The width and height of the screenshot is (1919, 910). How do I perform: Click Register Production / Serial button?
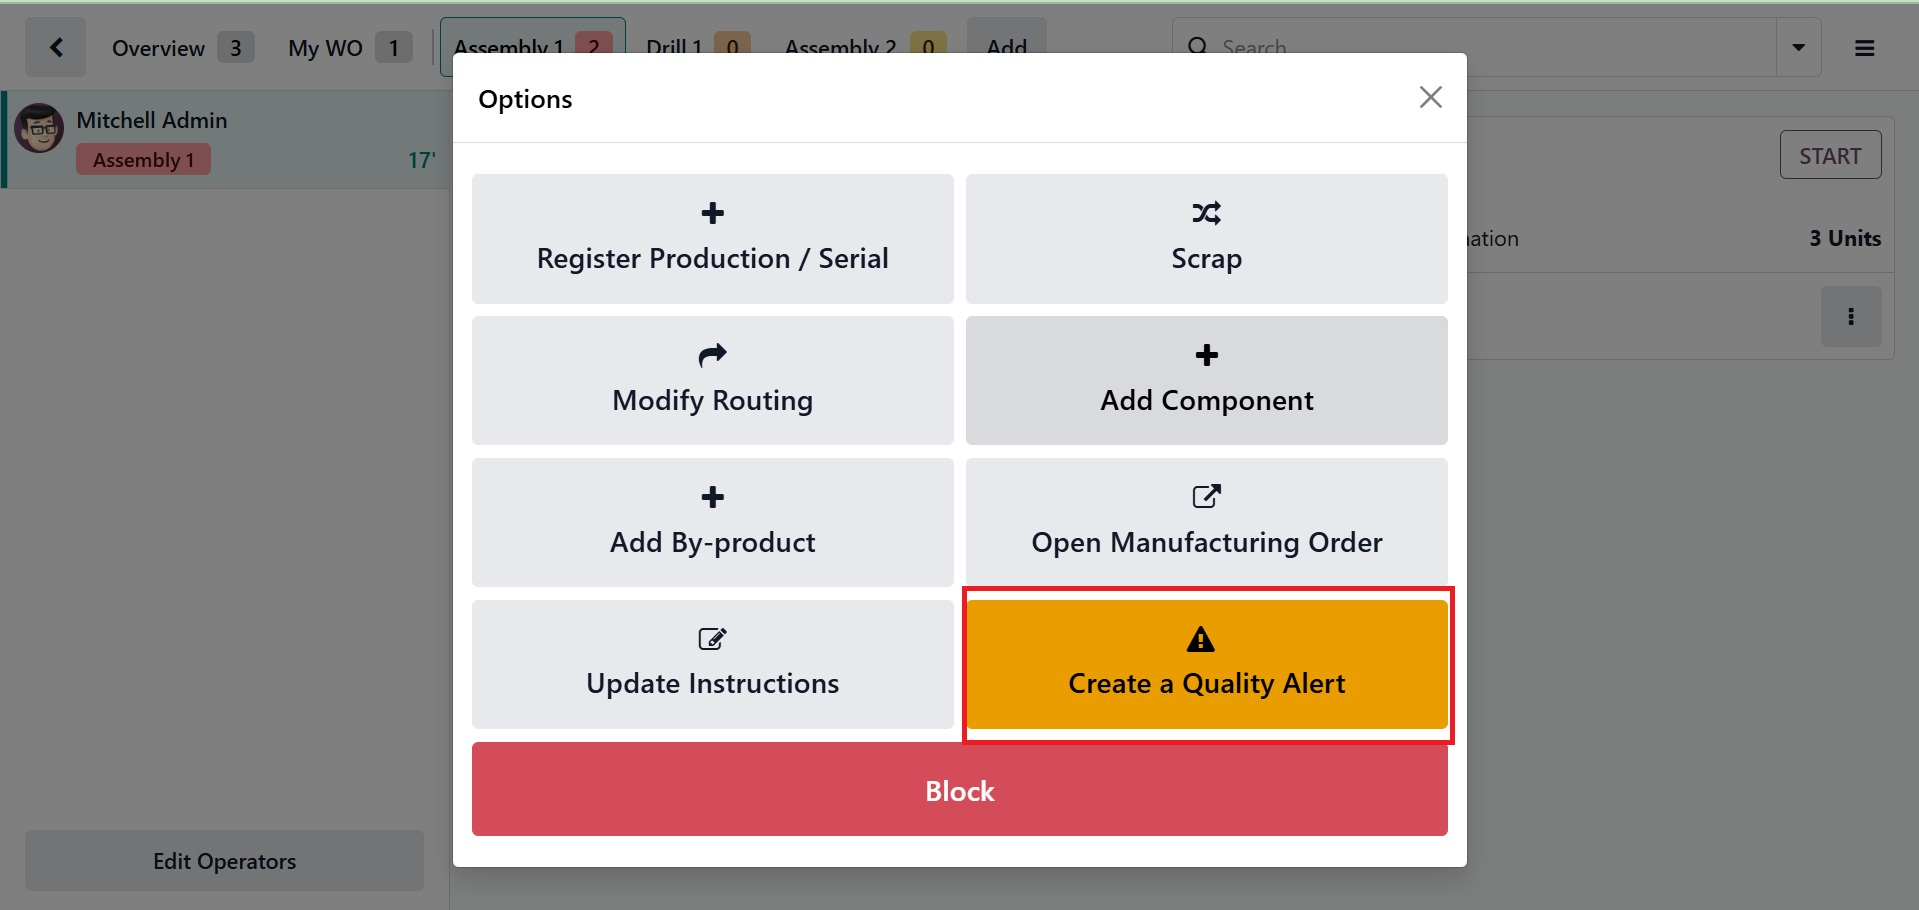713,239
